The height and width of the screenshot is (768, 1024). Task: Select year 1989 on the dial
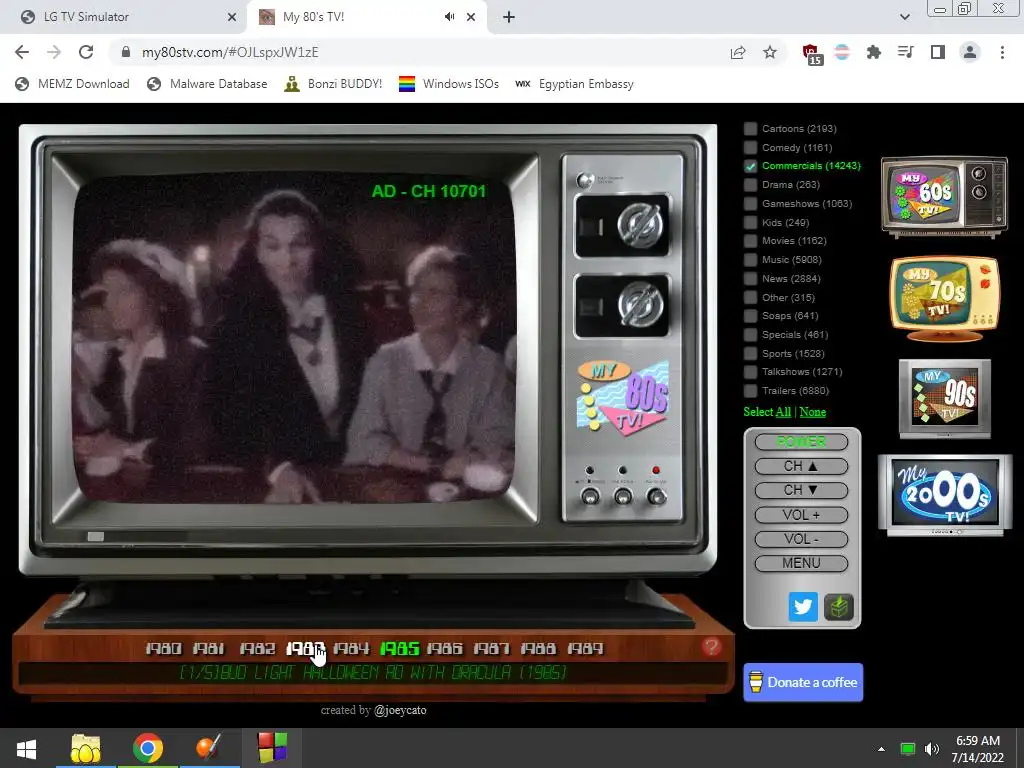pos(586,648)
